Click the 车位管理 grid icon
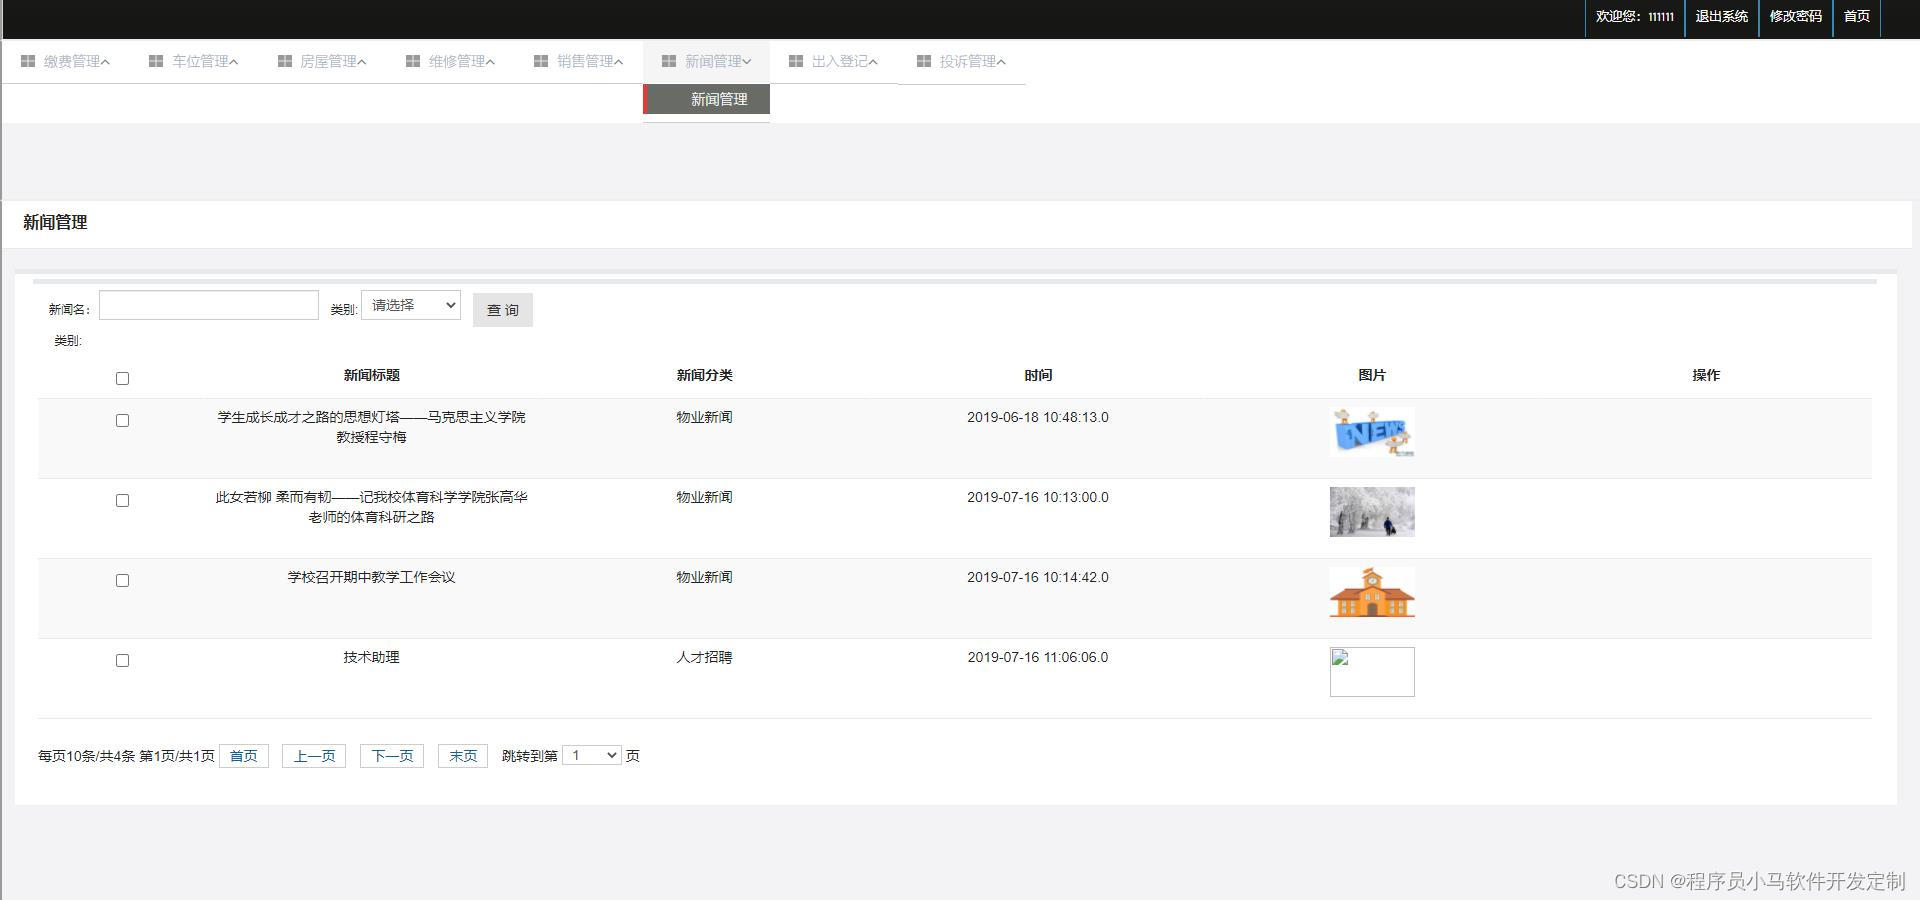This screenshot has width=1920, height=900. click(x=156, y=60)
